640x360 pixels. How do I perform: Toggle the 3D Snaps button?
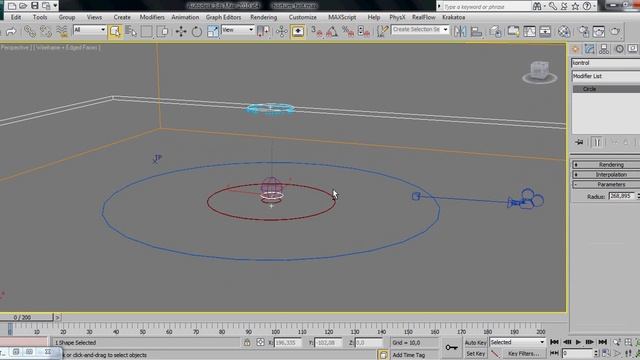pos(317,31)
